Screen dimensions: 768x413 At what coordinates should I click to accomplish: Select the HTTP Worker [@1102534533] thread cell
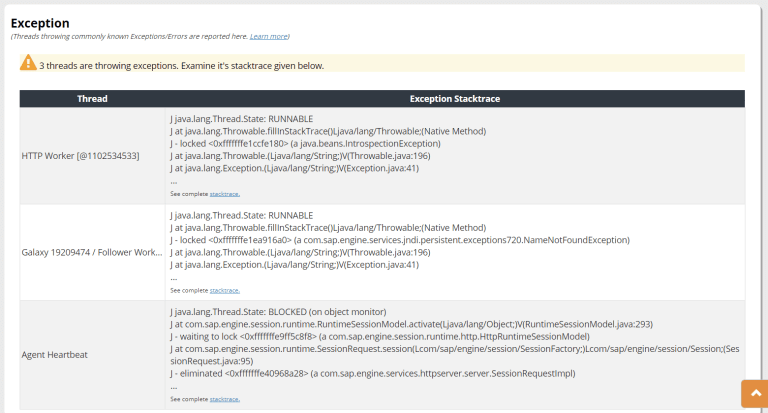(x=80, y=156)
